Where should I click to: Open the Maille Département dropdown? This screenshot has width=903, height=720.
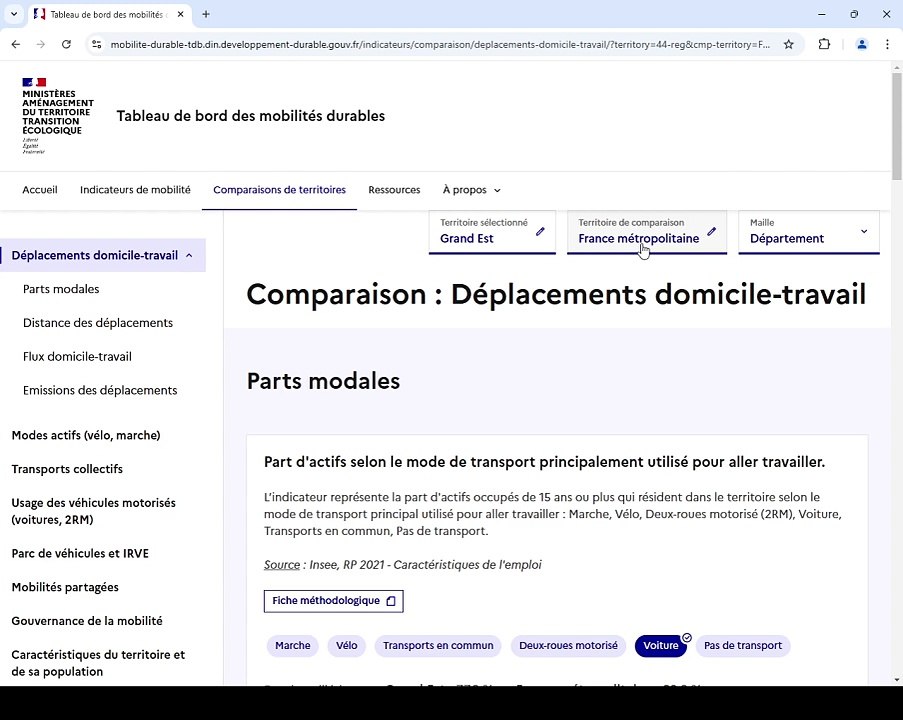(809, 232)
